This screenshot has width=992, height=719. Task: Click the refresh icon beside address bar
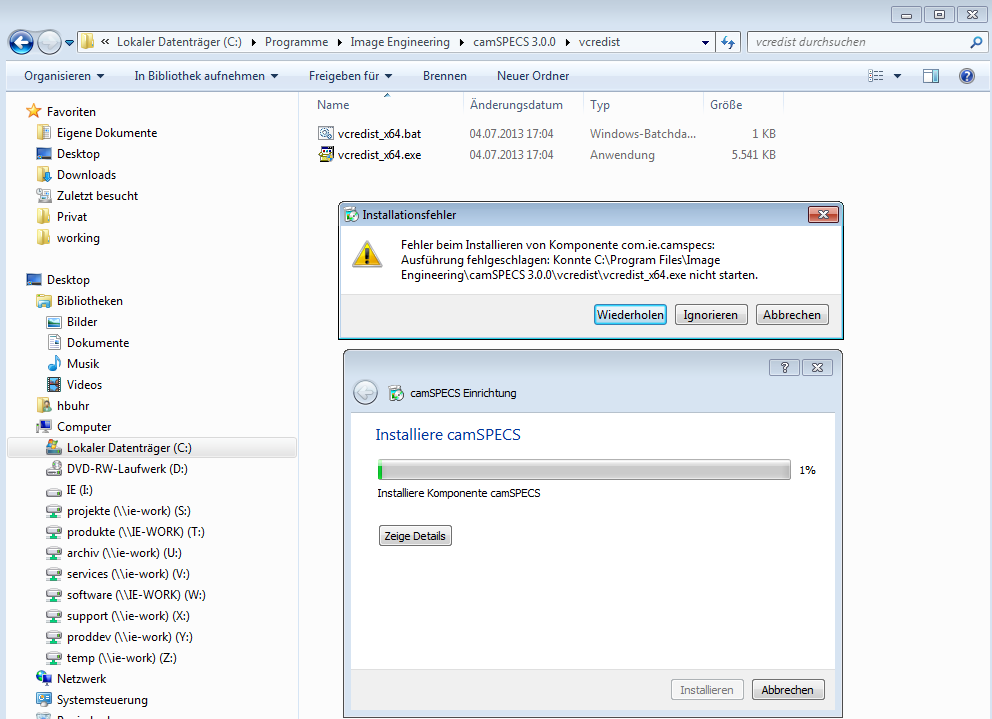(x=728, y=42)
